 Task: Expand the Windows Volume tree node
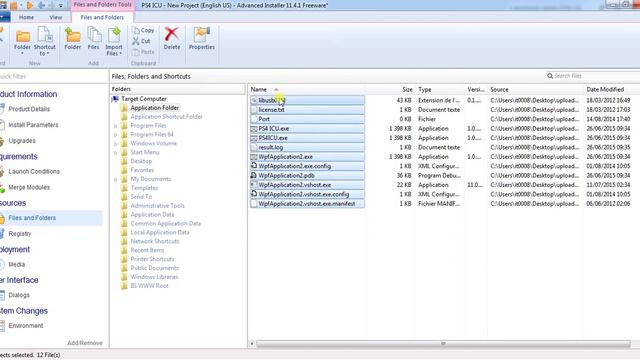[116, 144]
